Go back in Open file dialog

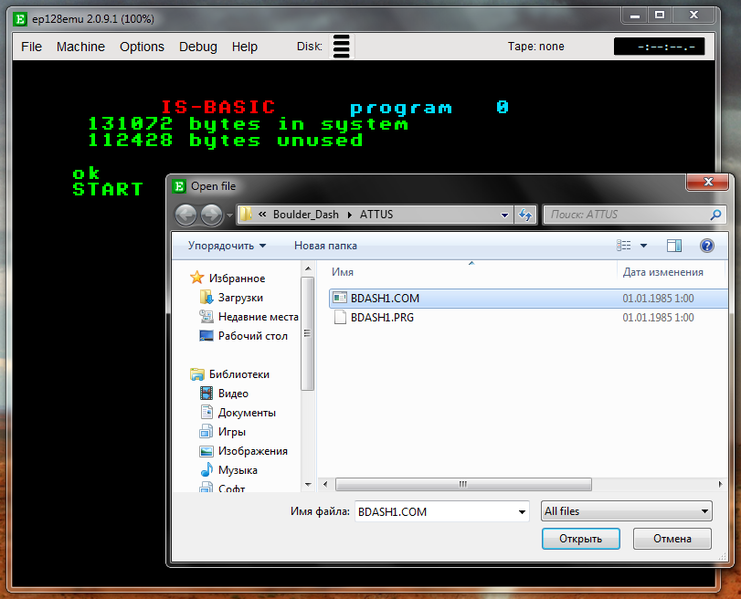pos(186,215)
